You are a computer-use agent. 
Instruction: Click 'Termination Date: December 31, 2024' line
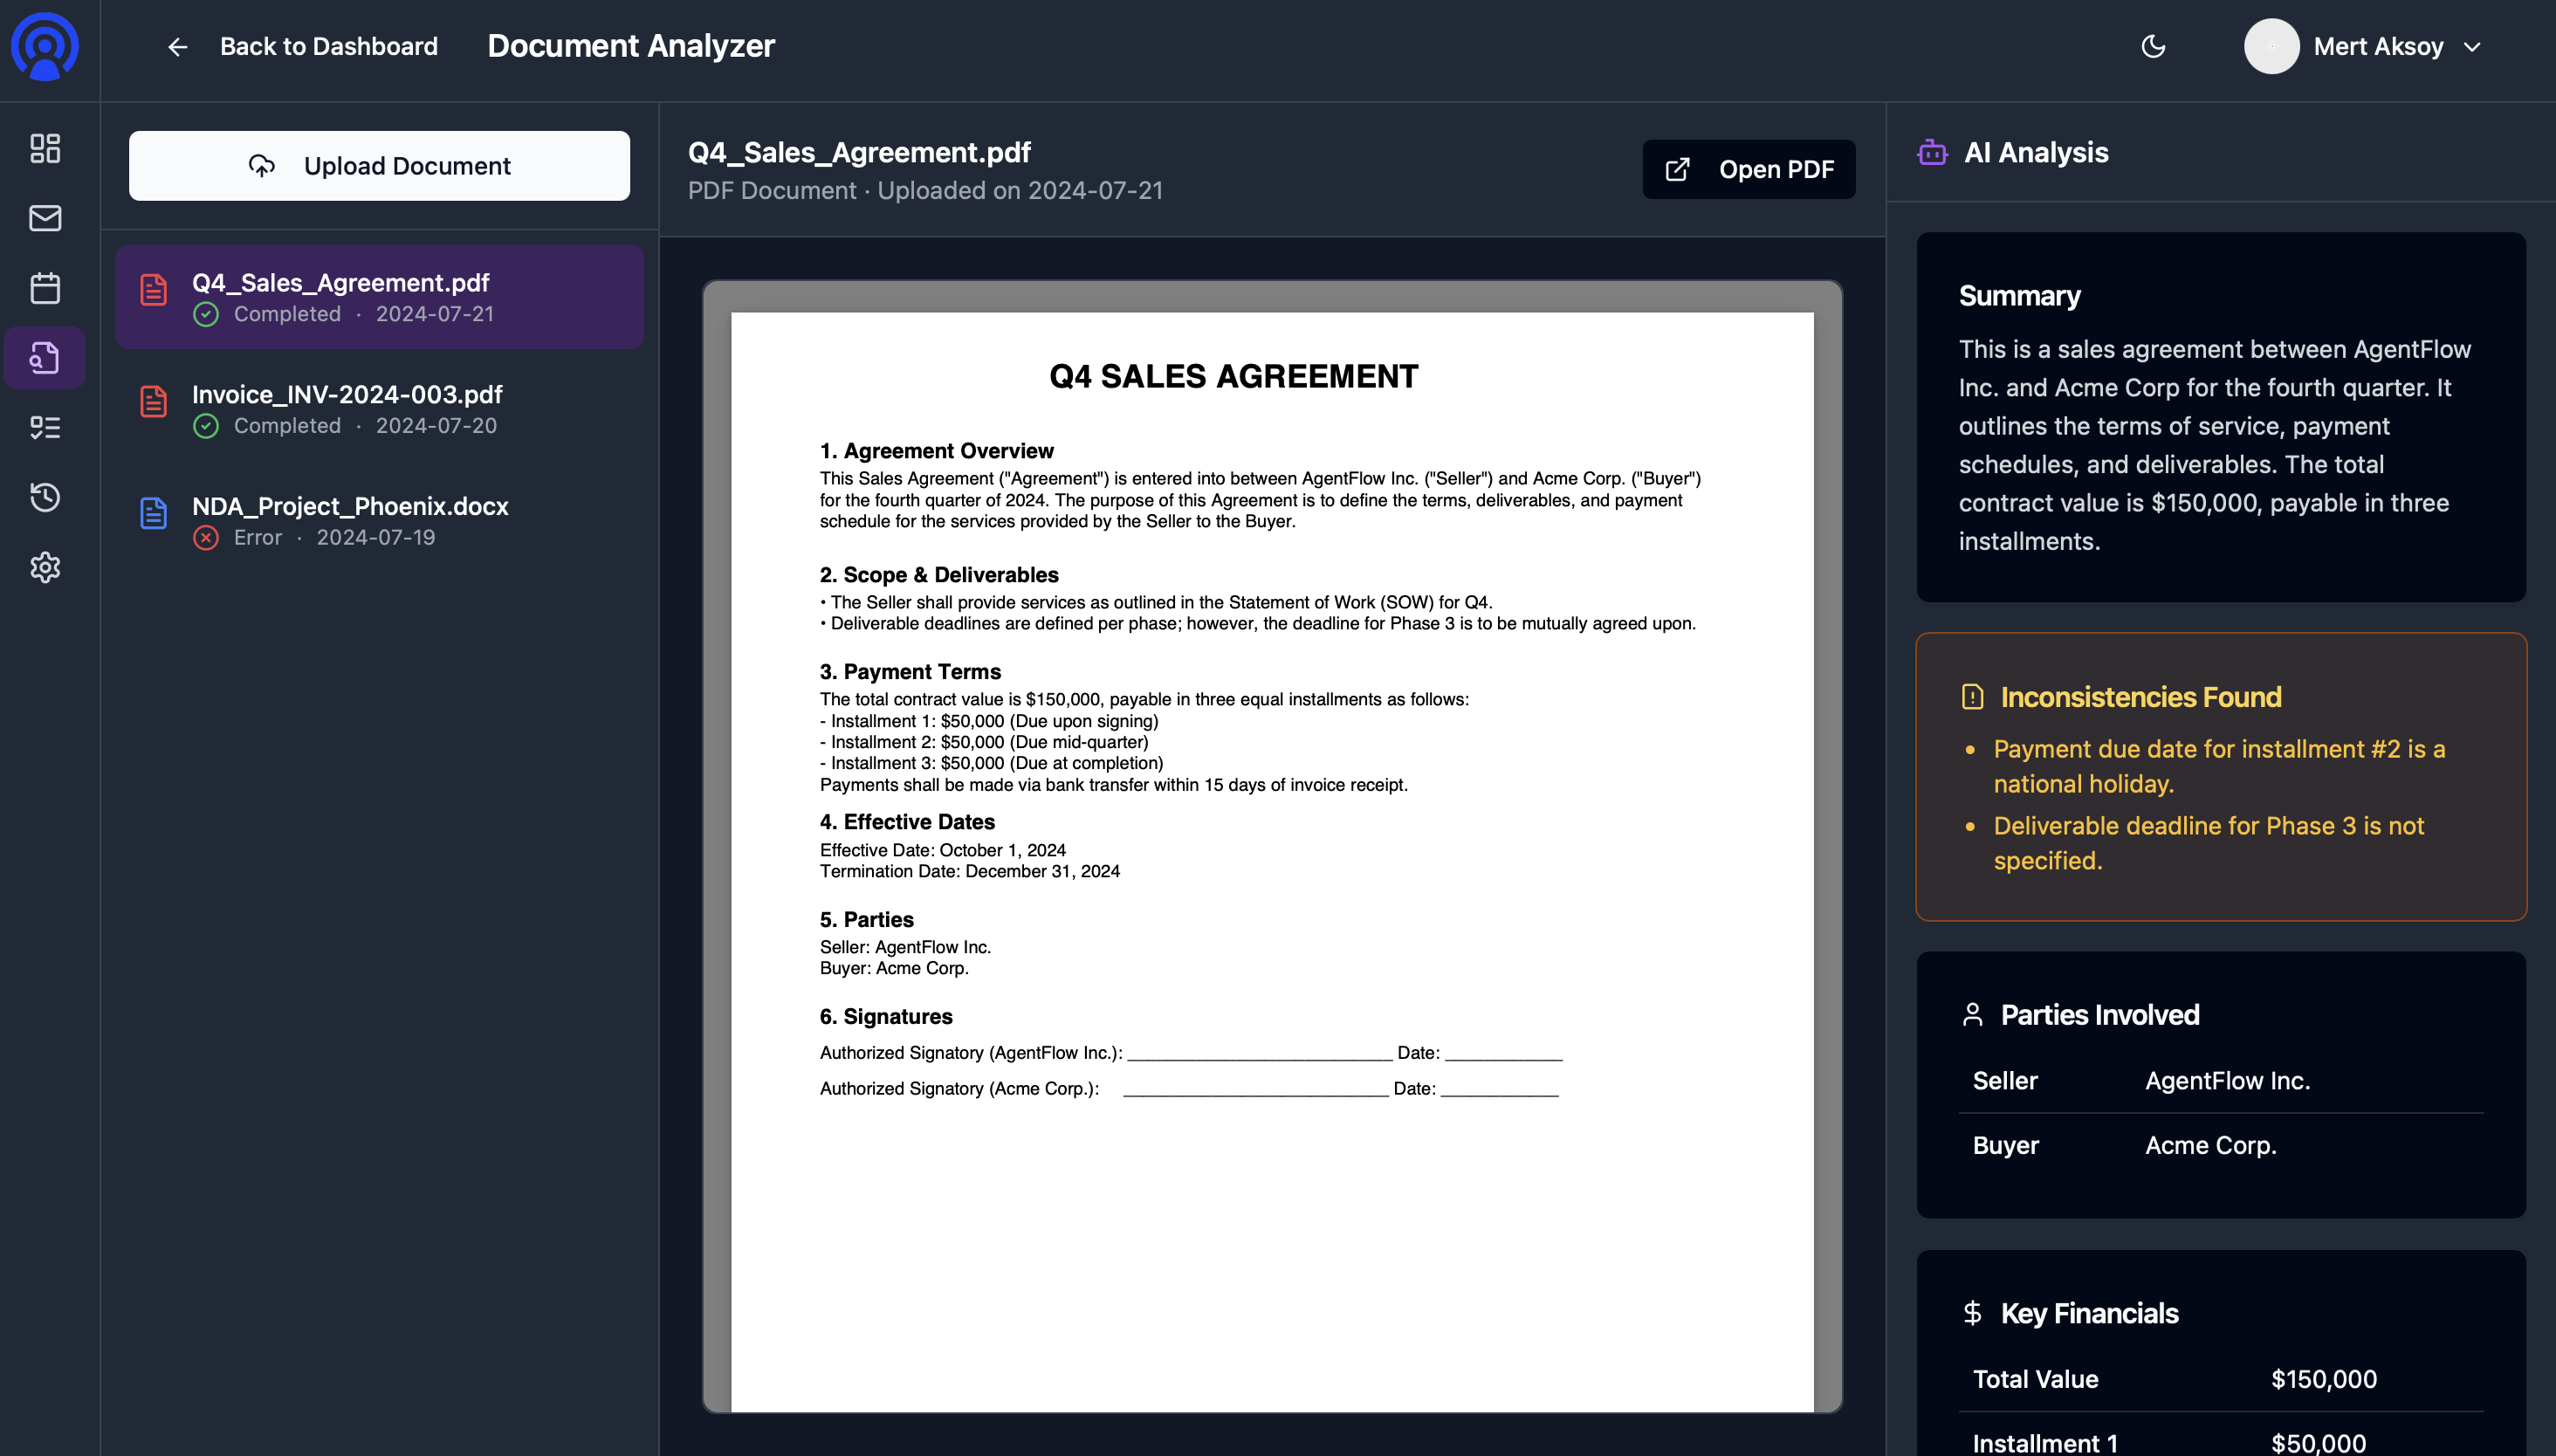click(969, 872)
